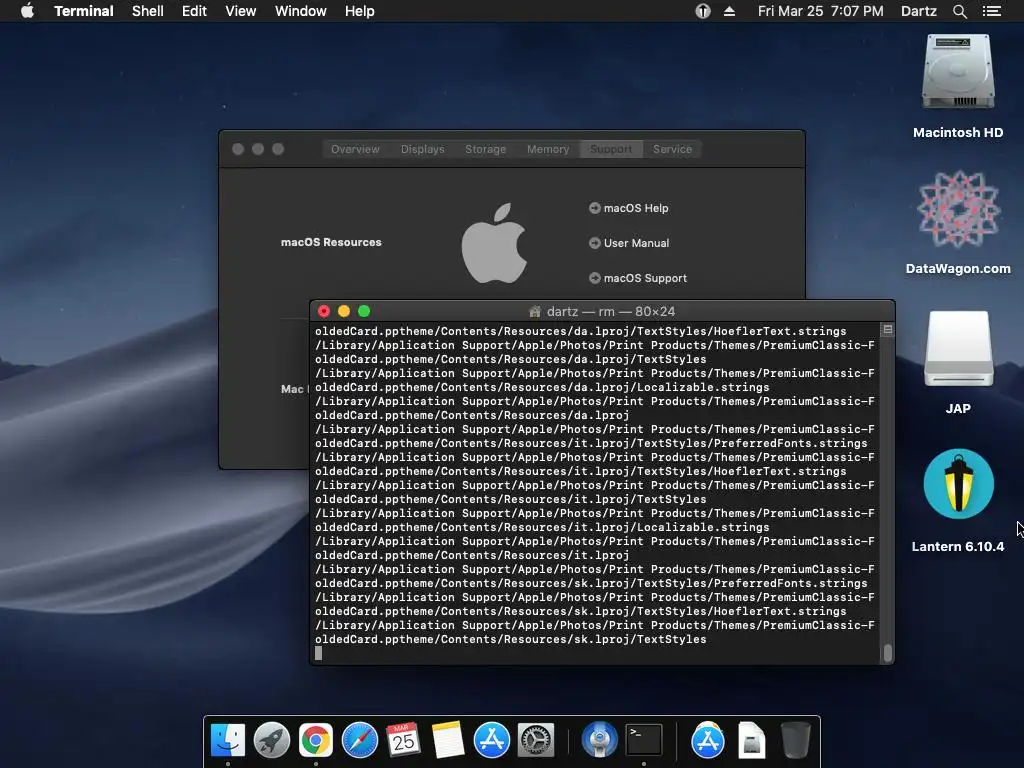Click line ending 'Resources/it.lproj' in Terminal

click(x=472, y=555)
